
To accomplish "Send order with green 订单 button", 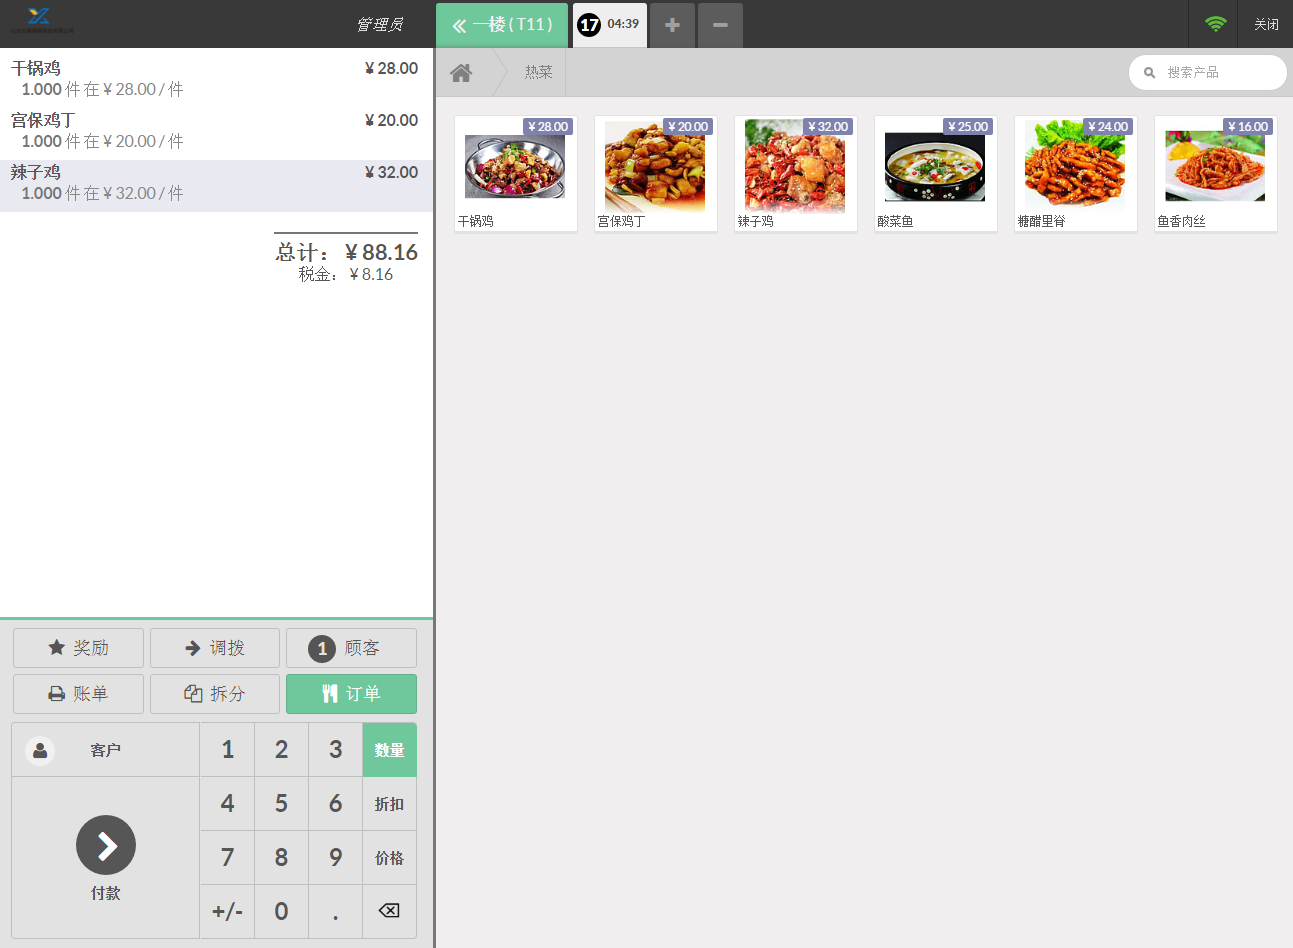I will click(x=351, y=694).
